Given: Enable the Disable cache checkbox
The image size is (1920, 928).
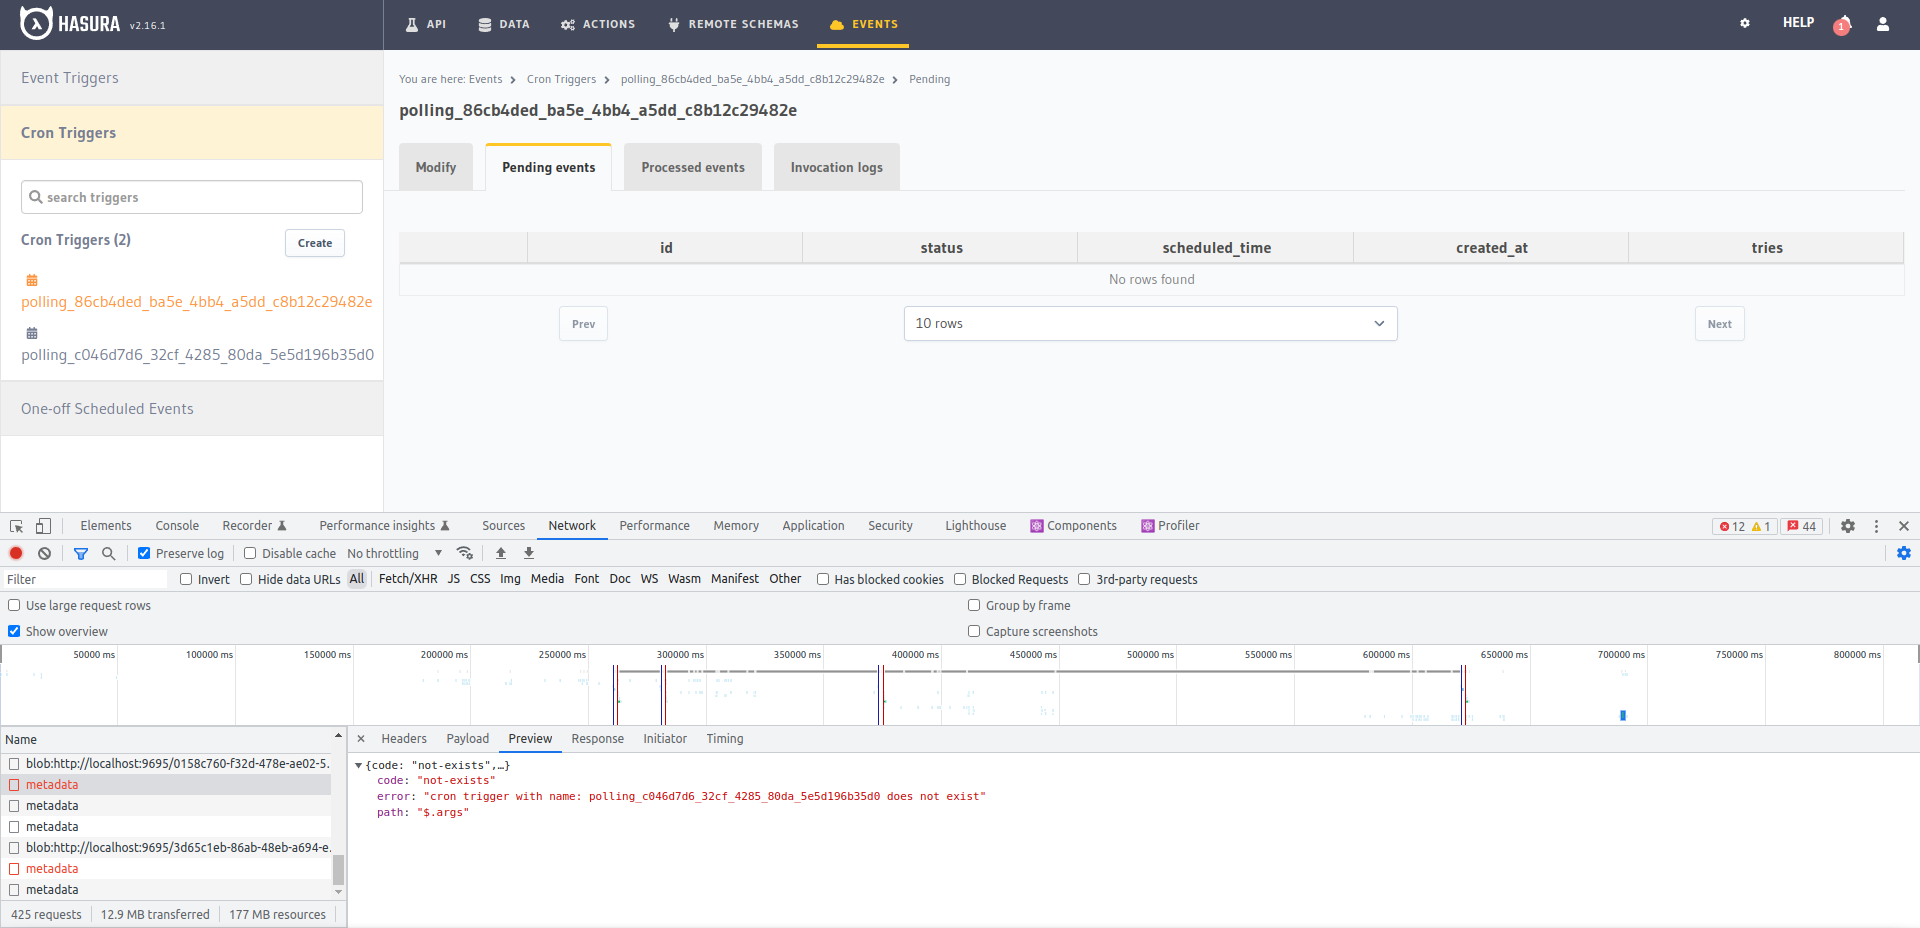Looking at the screenshot, I should (x=249, y=552).
